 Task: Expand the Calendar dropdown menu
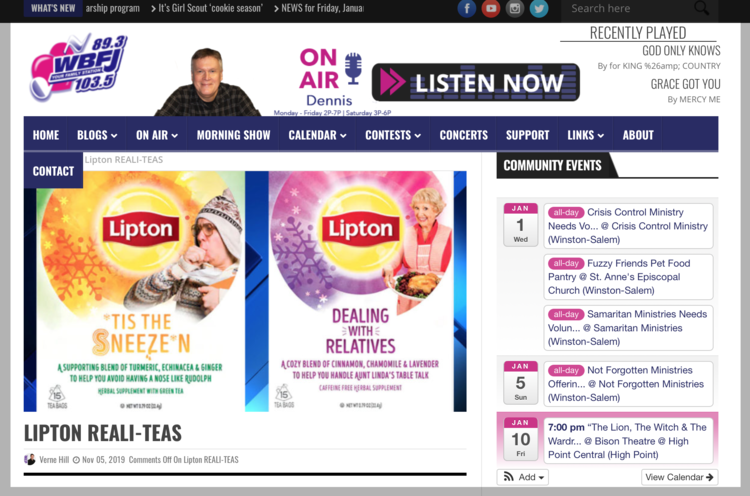pyautogui.click(x=318, y=135)
